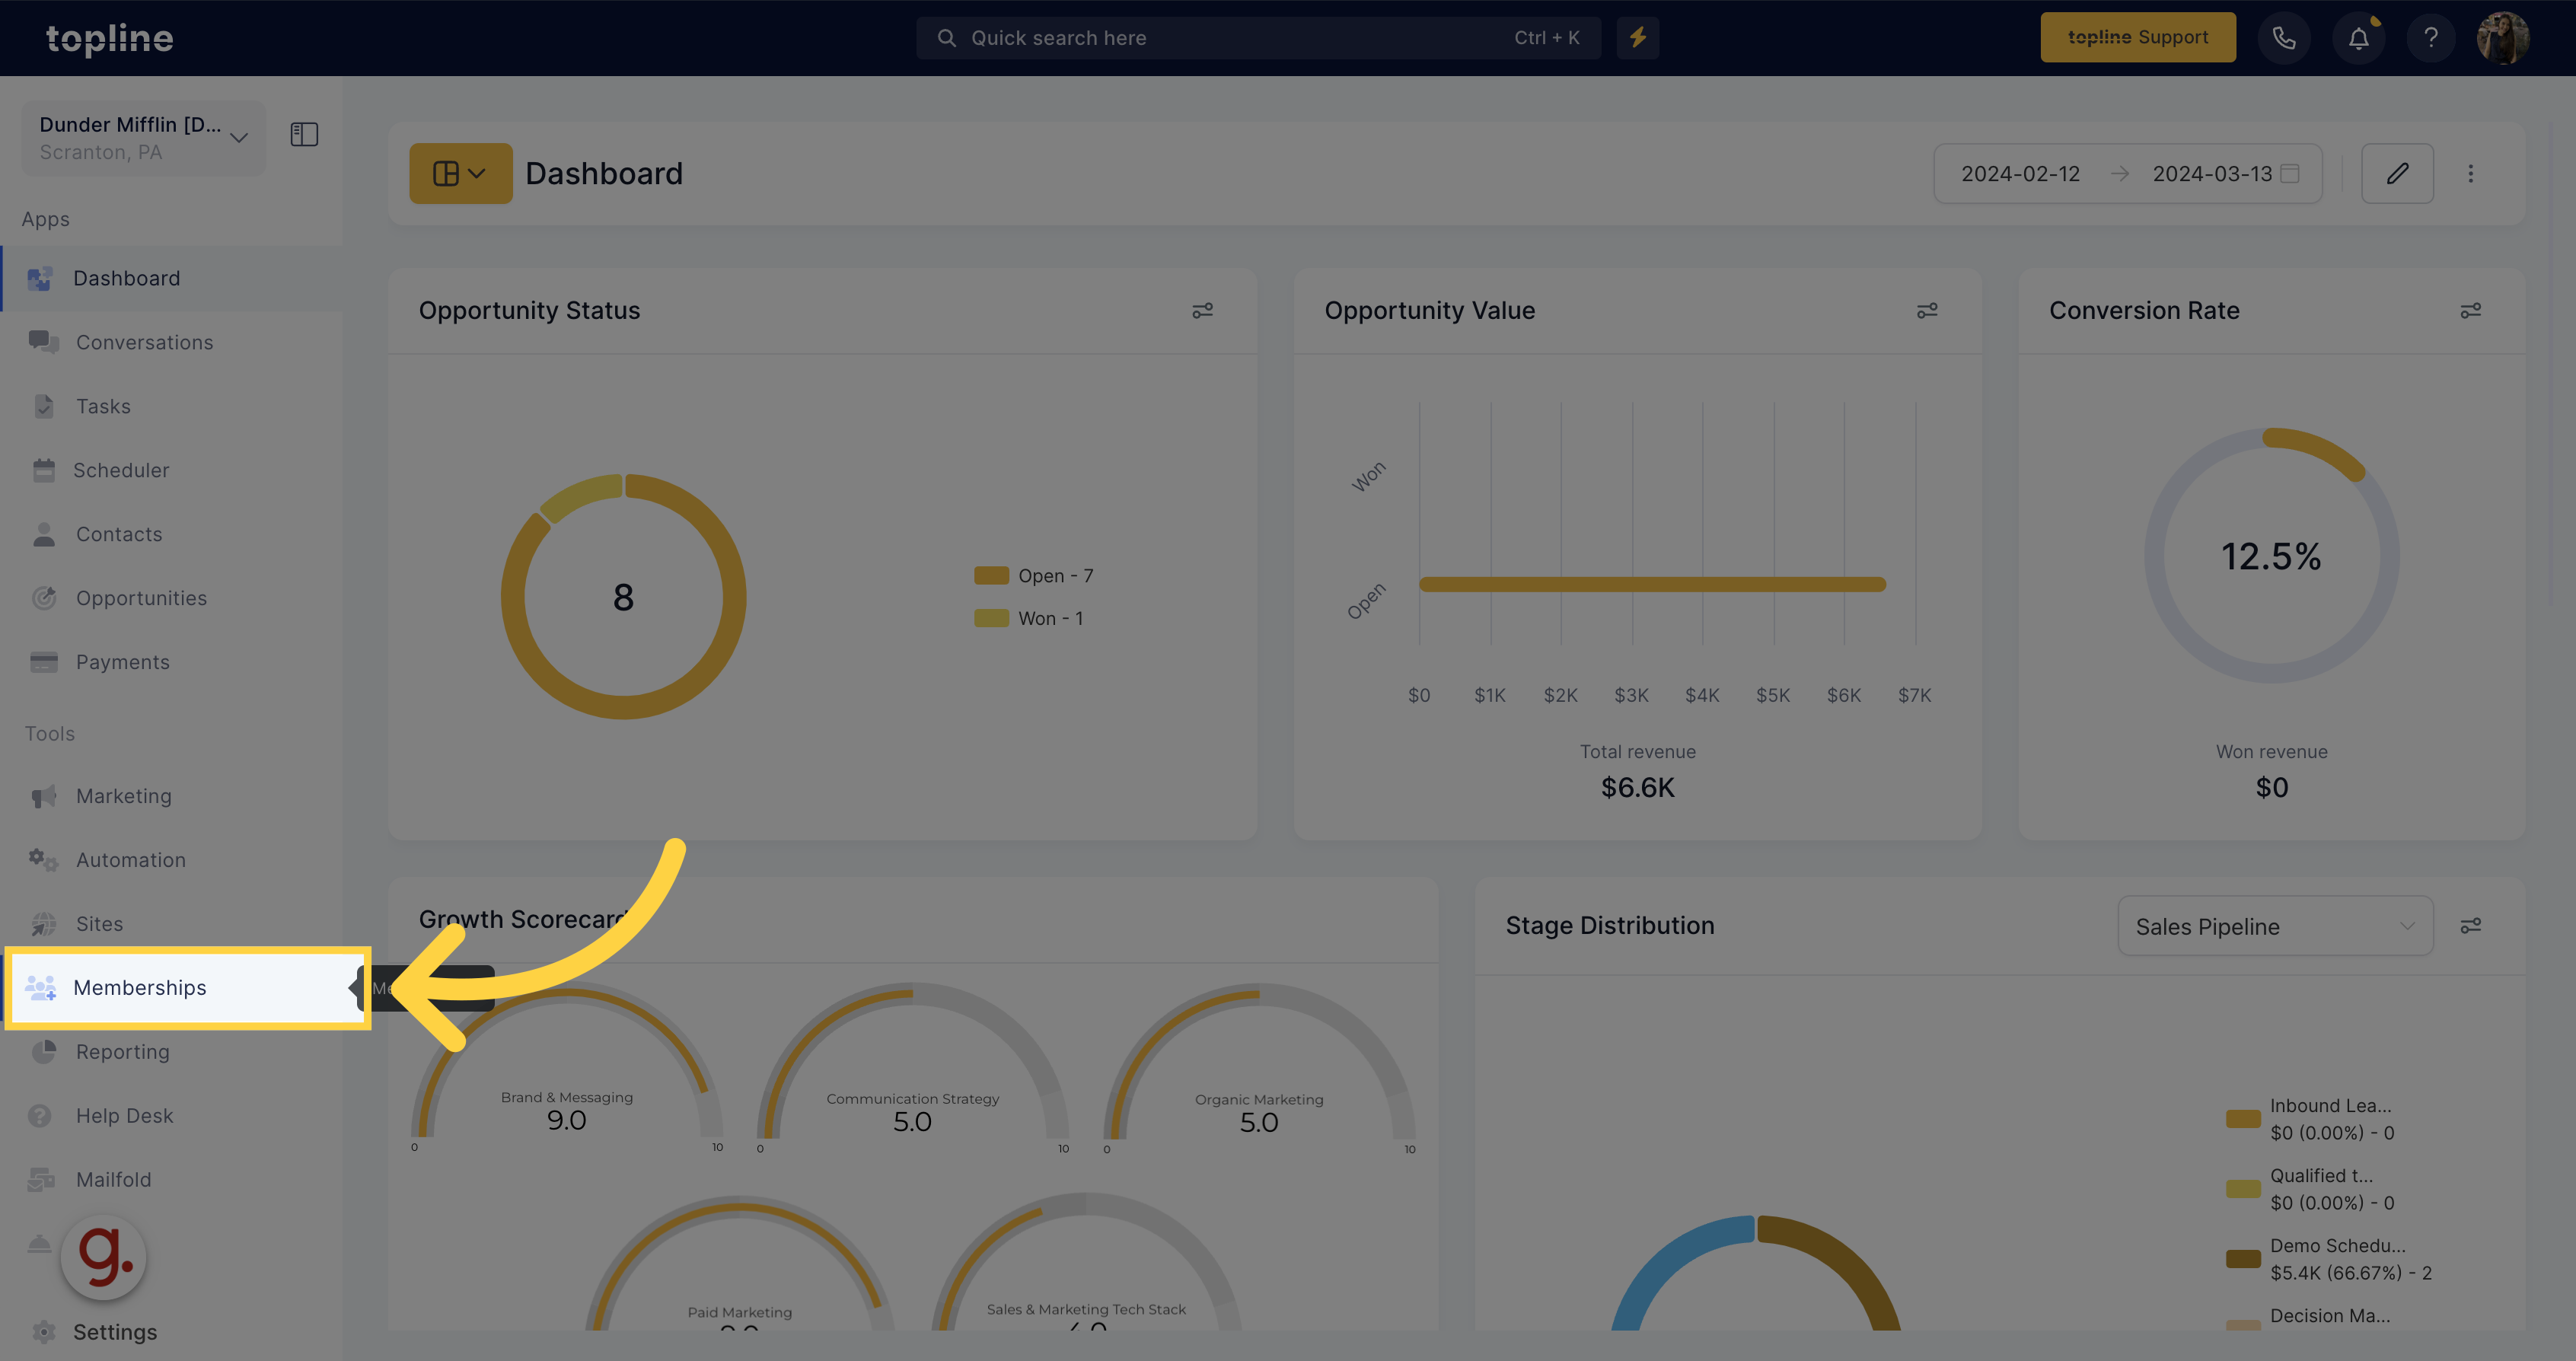Image resolution: width=2576 pixels, height=1361 pixels.
Task: Open the Marketing tool
Action: click(123, 795)
